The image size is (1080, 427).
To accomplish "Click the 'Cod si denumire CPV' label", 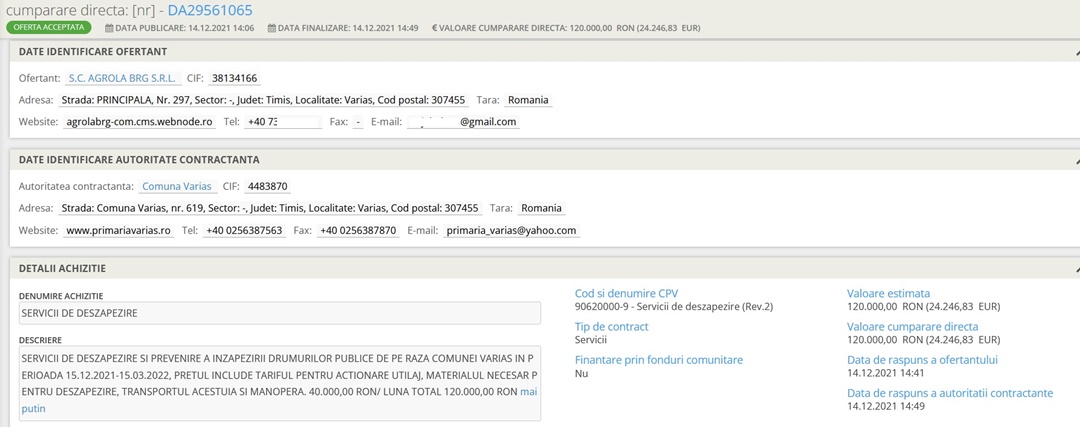I will click(626, 293).
